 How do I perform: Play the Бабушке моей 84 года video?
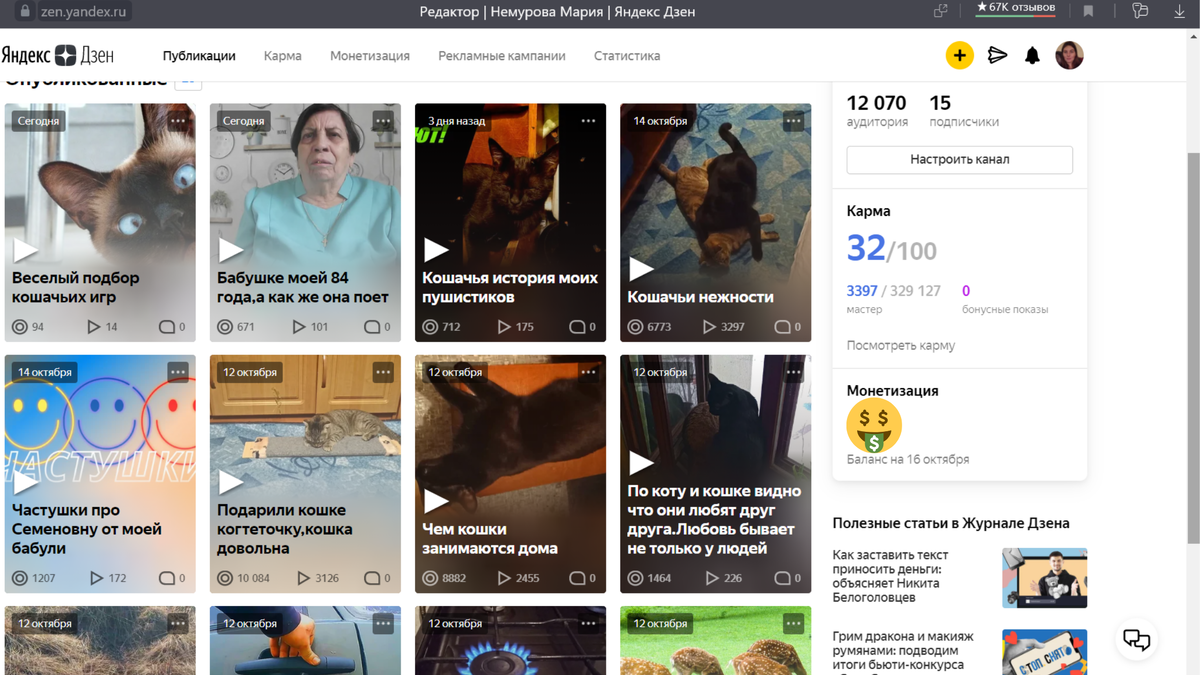coord(230,250)
